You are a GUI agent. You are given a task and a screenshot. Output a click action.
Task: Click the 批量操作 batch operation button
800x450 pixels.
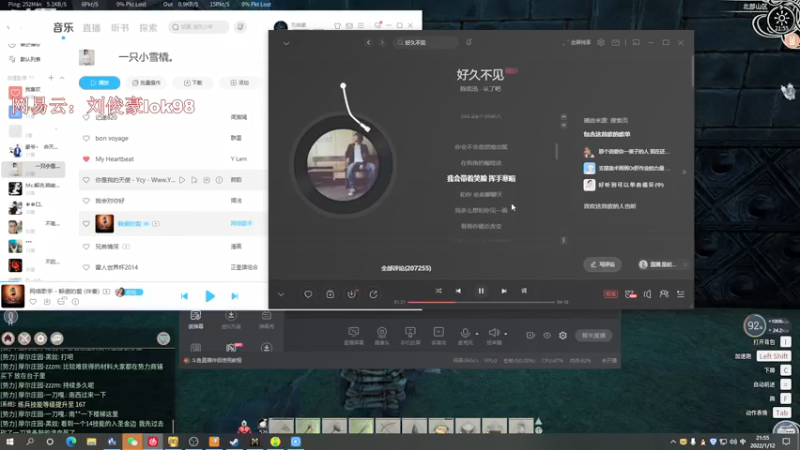pos(146,83)
